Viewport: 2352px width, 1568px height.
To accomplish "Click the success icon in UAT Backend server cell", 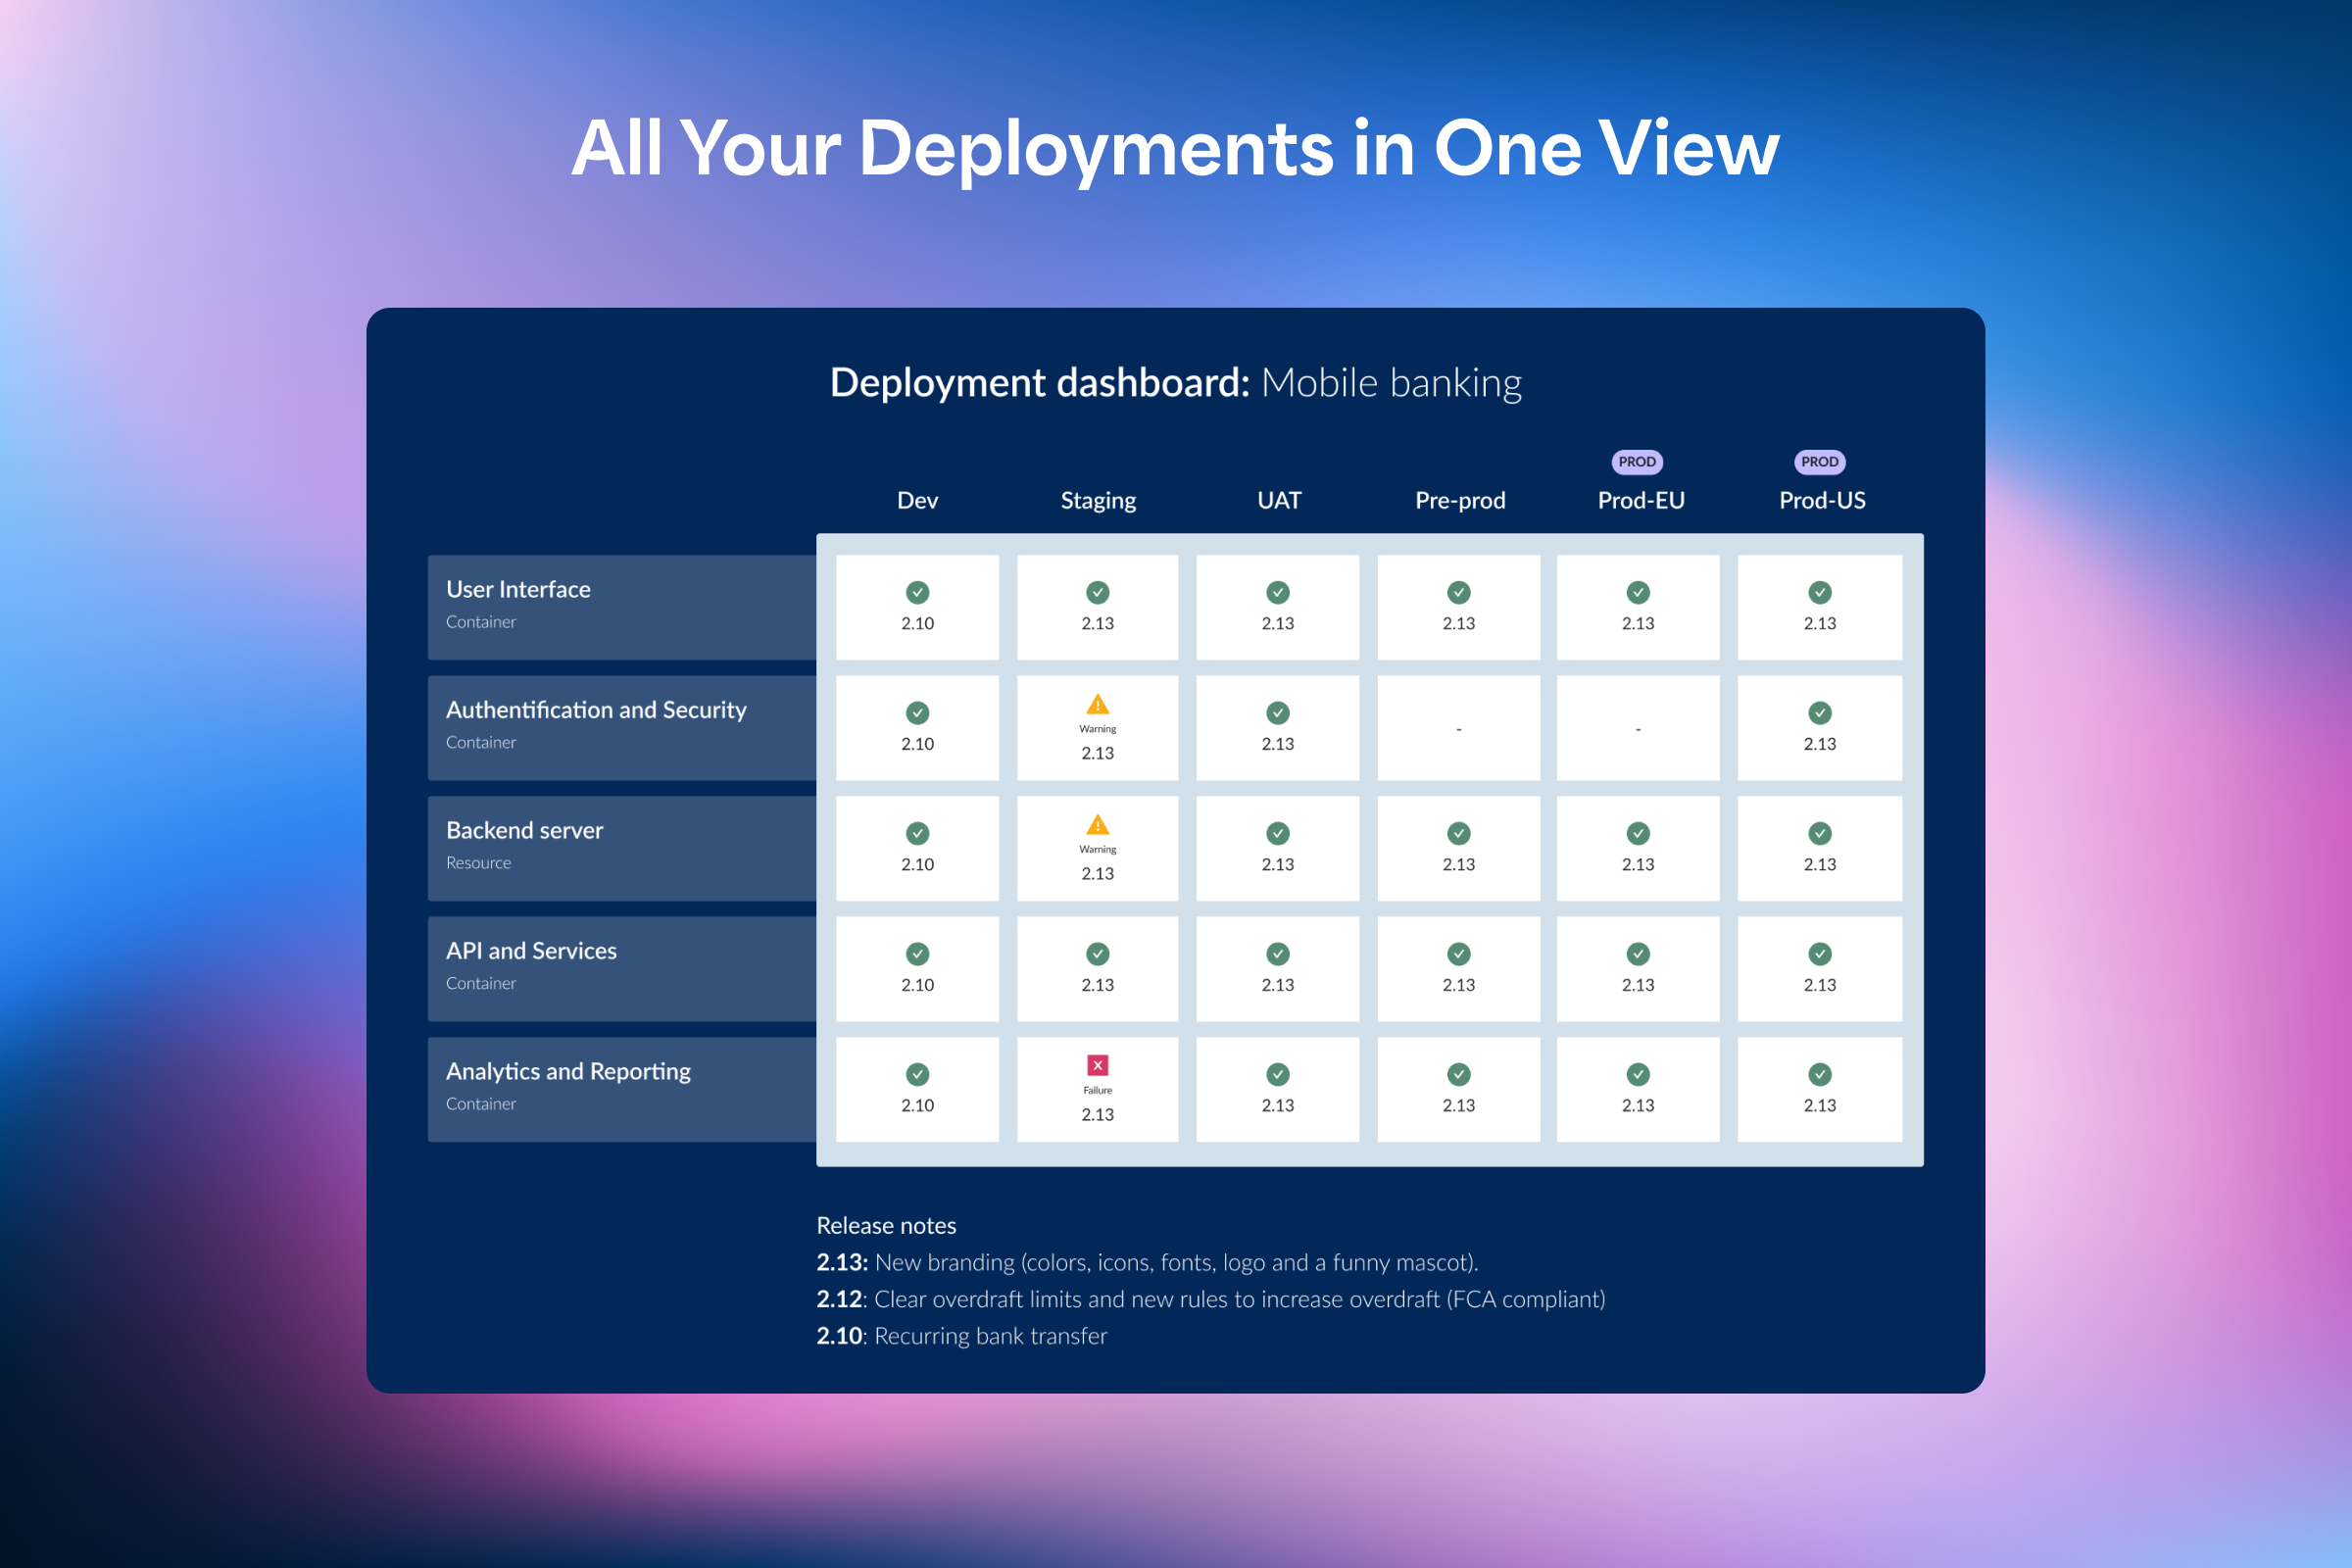I will click(1278, 832).
